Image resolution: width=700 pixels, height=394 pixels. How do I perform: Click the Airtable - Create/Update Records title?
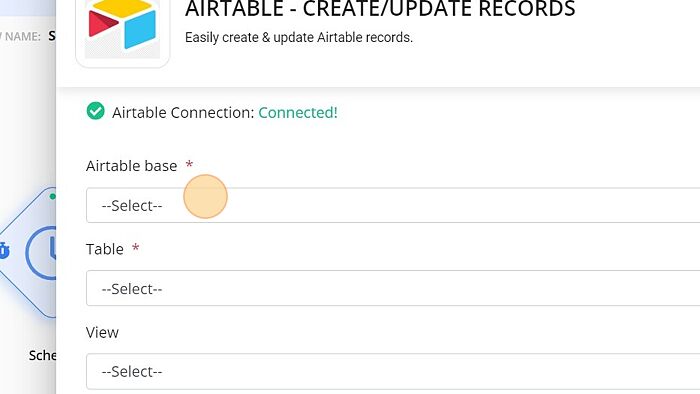tap(380, 9)
